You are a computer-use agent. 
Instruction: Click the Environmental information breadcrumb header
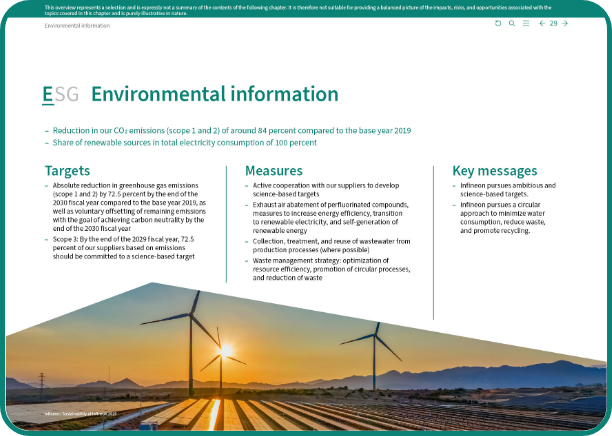point(78,25)
